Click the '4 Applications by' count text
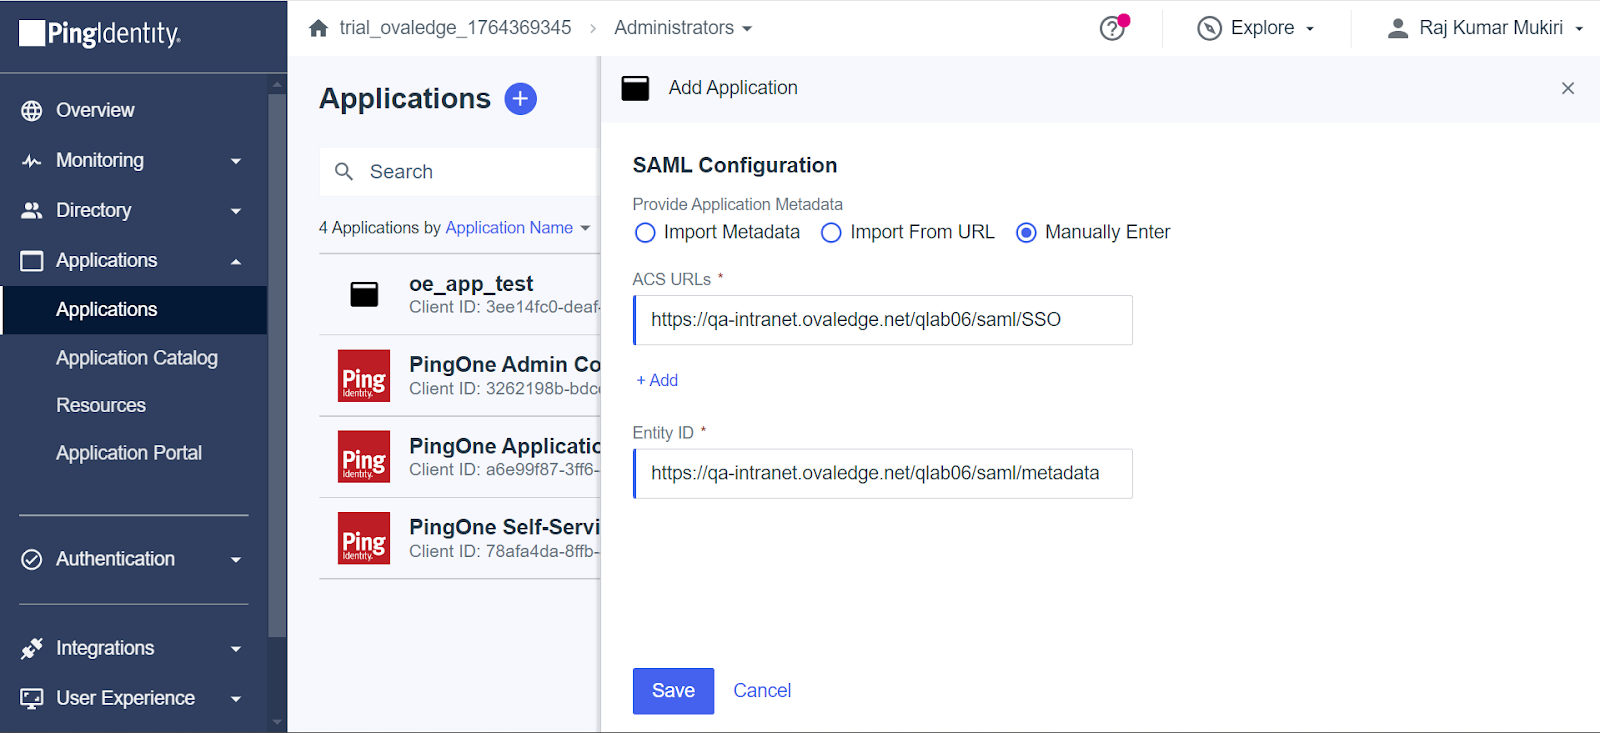The image size is (1600, 733). point(380,228)
